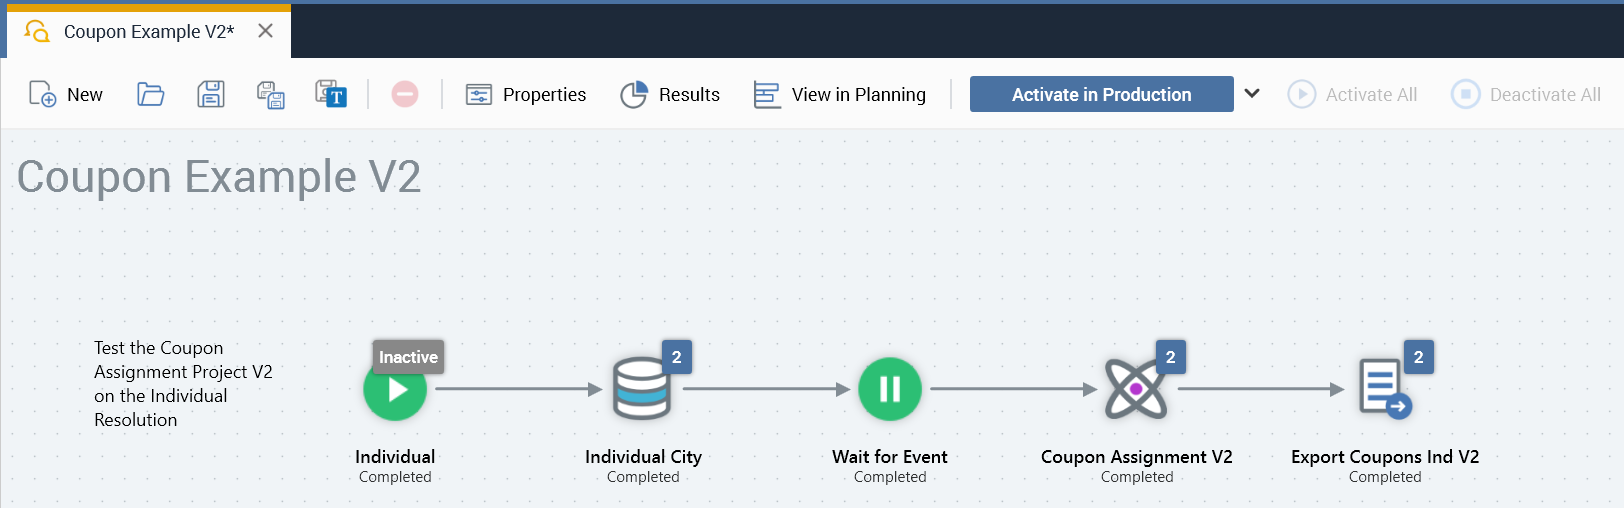Select the Wait for Event pause node
This screenshot has width=1624, height=508.
click(889, 389)
